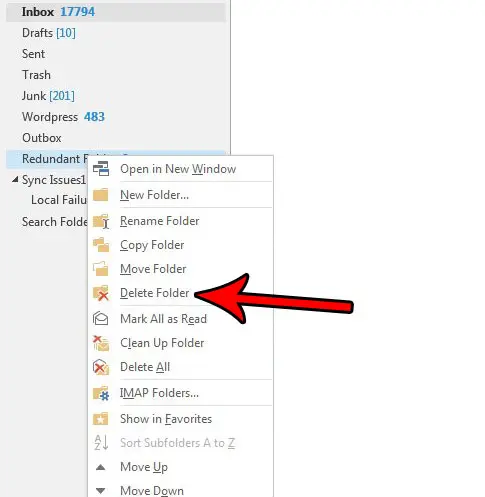Click the Rename Folder icon
Viewport: 485px width, 497px height.
tap(101, 221)
